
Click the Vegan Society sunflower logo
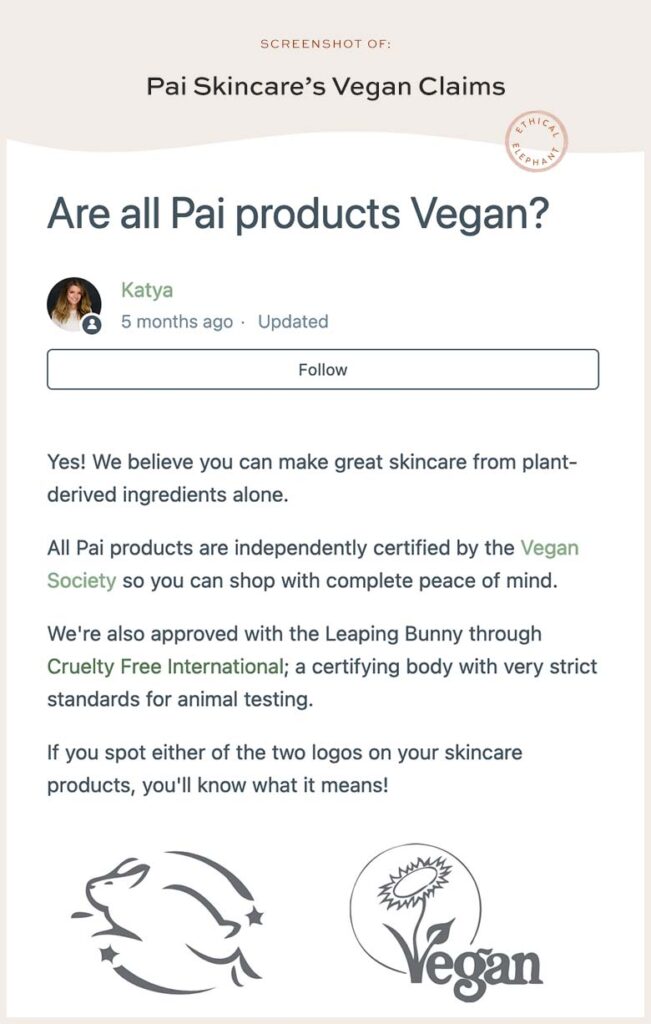tap(447, 921)
